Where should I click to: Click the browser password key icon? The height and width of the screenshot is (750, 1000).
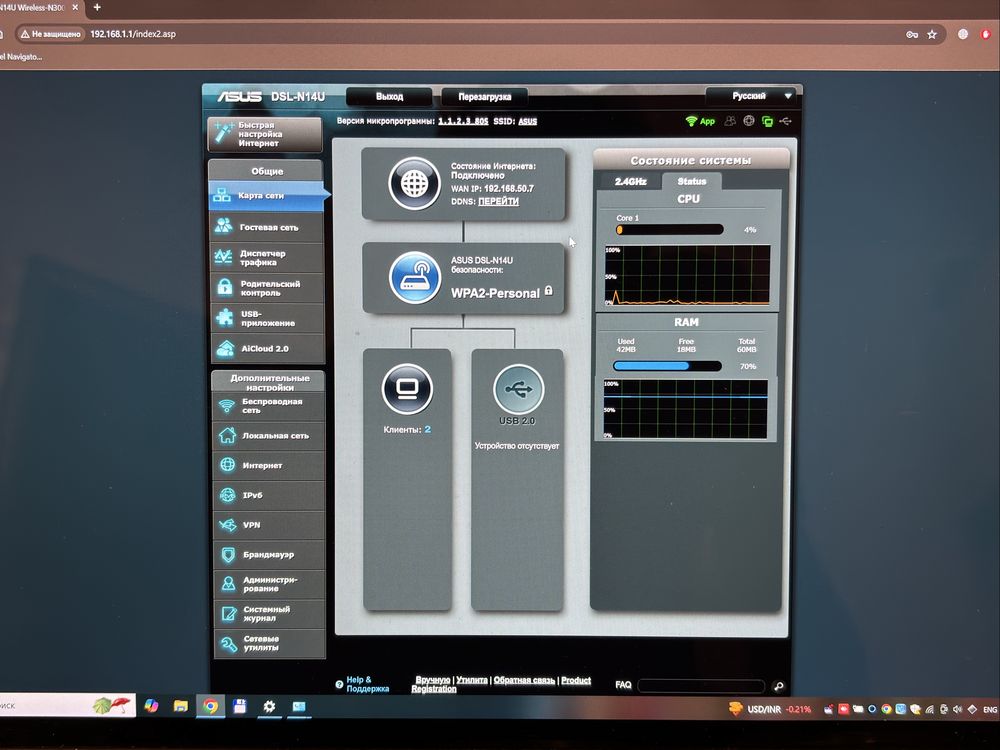tap(912, 34)
